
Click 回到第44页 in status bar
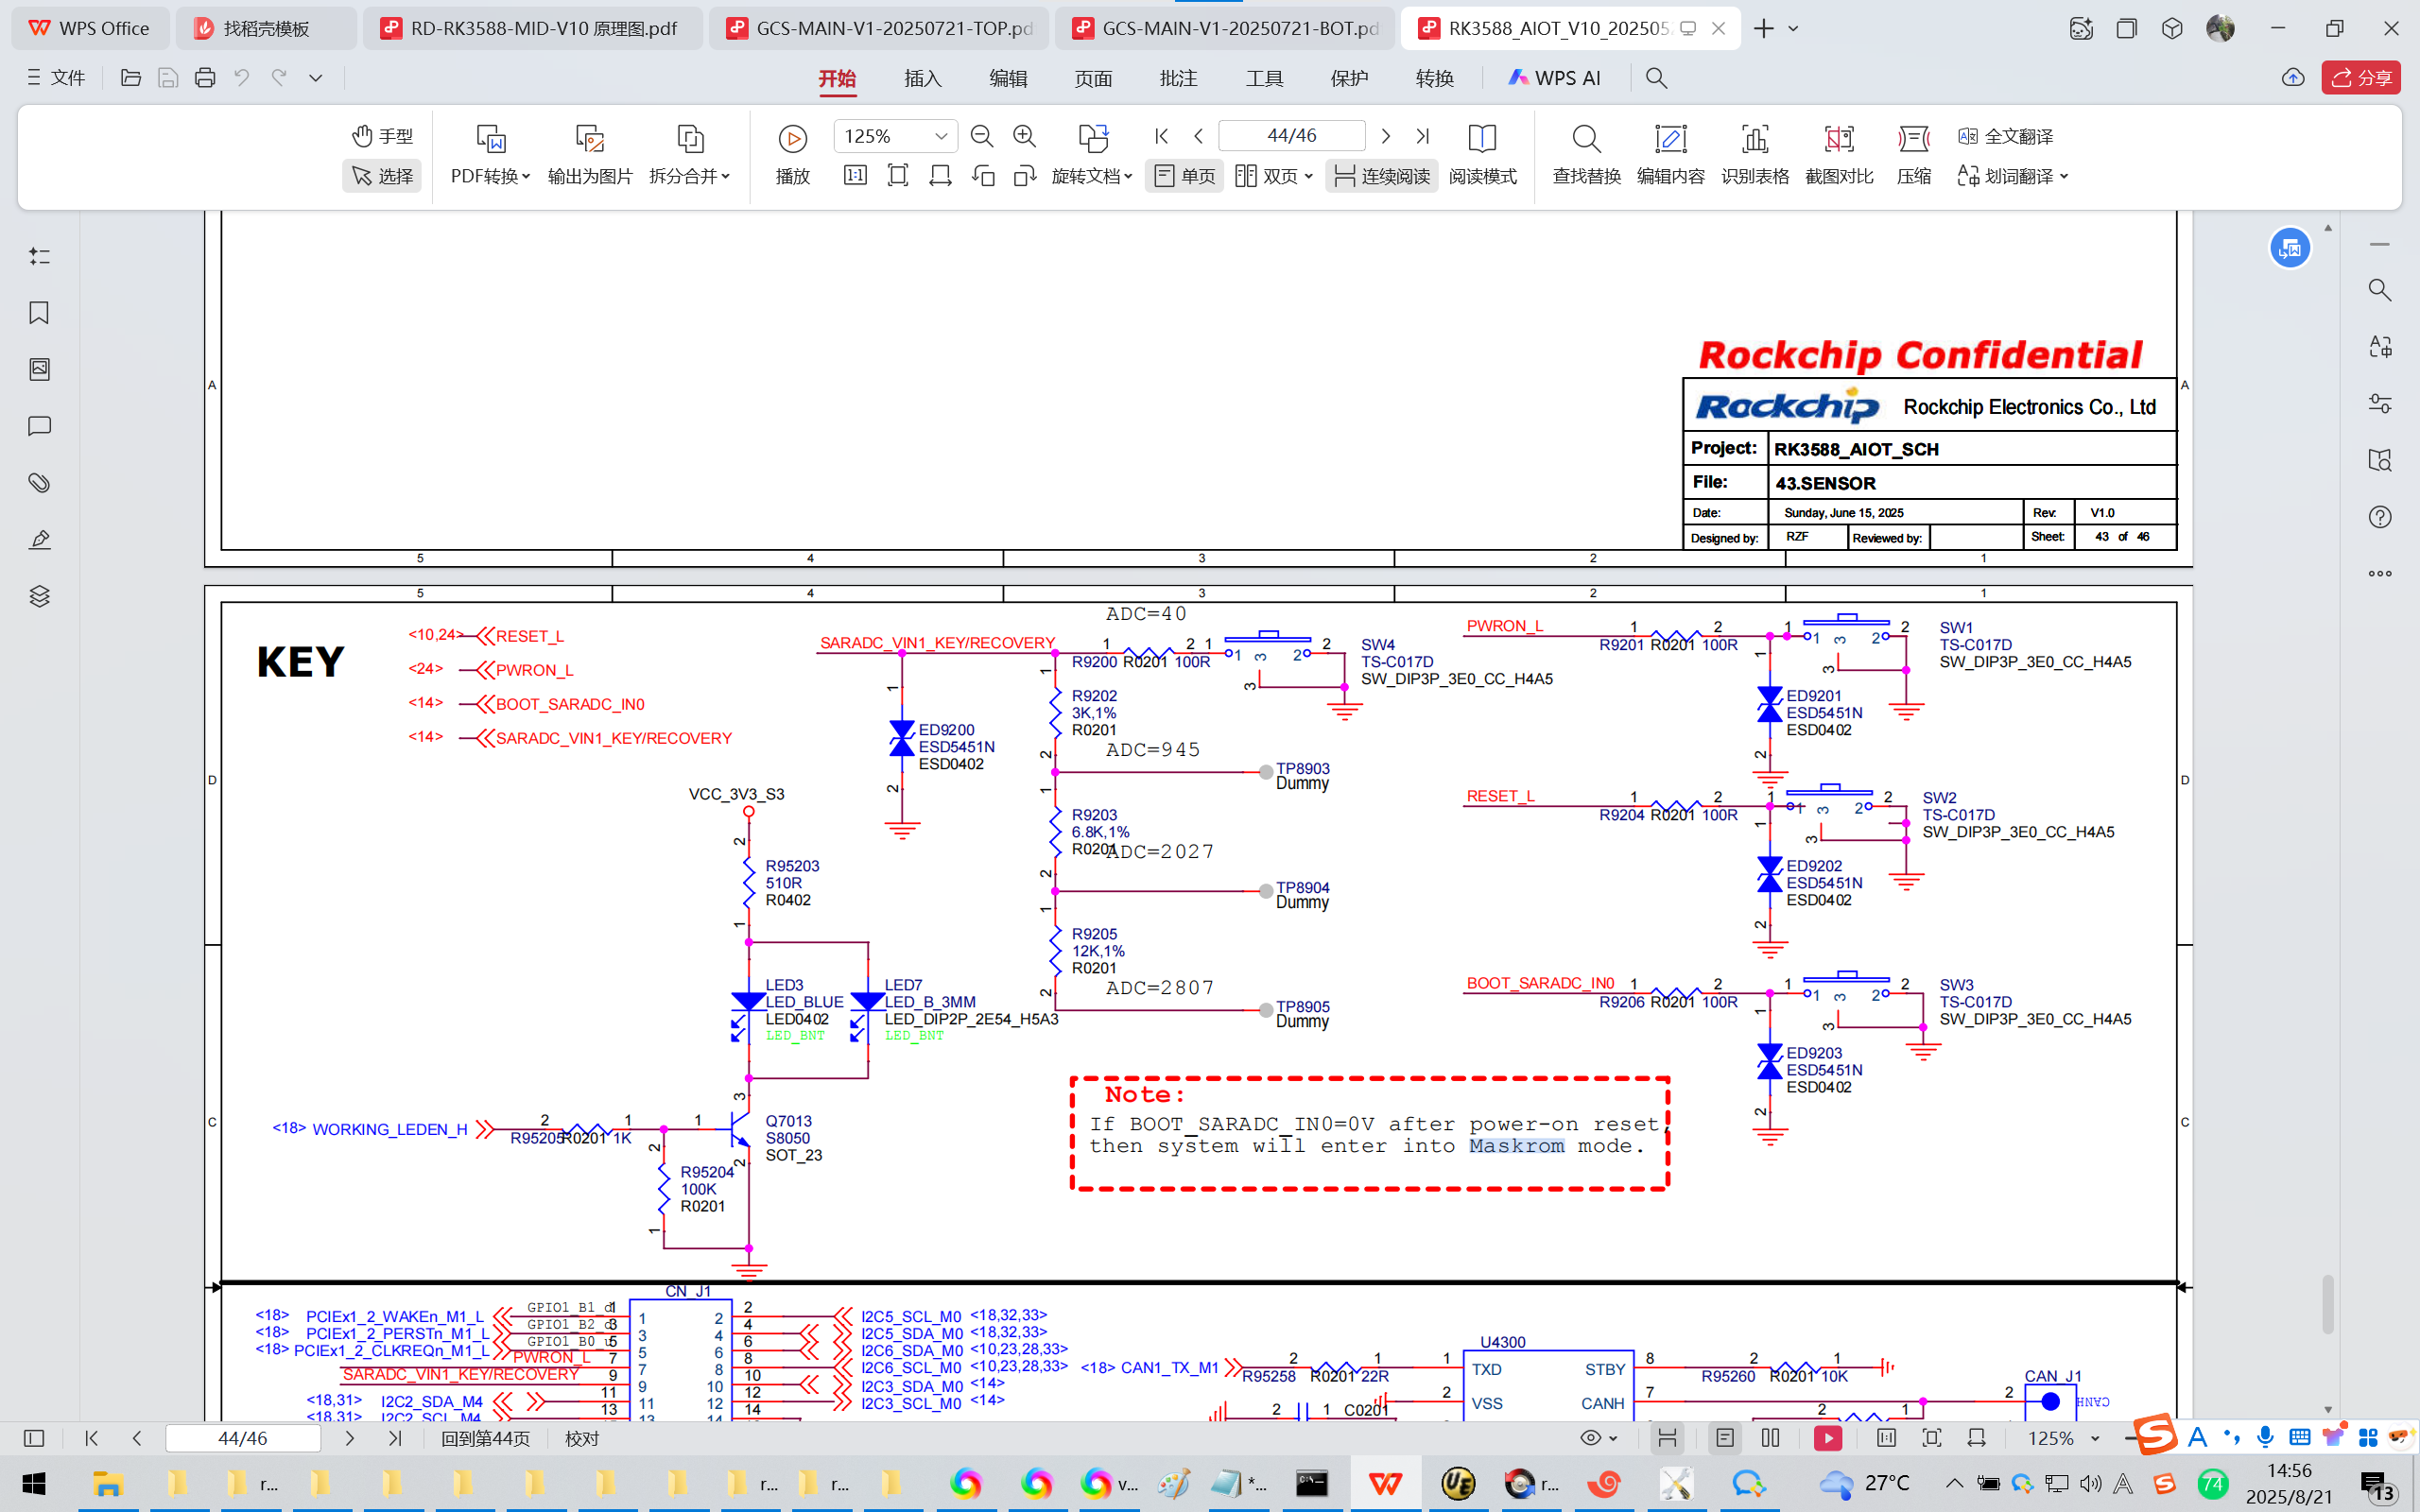coord(486,1438)
